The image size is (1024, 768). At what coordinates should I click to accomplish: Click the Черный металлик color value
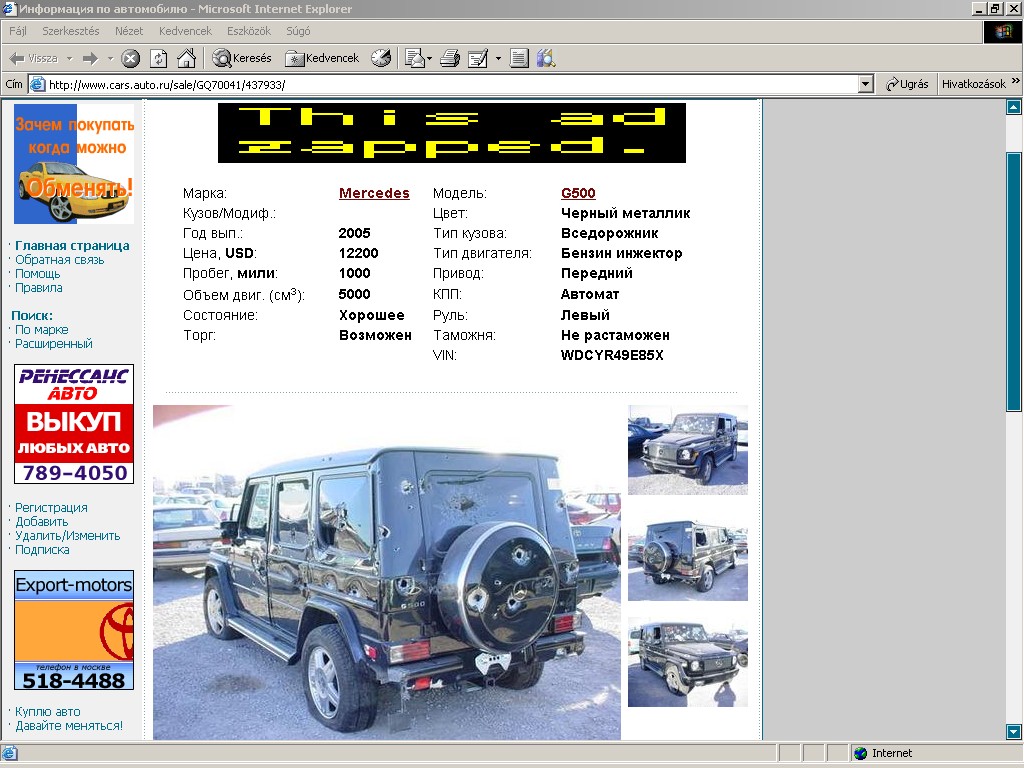tap(626, 214)
